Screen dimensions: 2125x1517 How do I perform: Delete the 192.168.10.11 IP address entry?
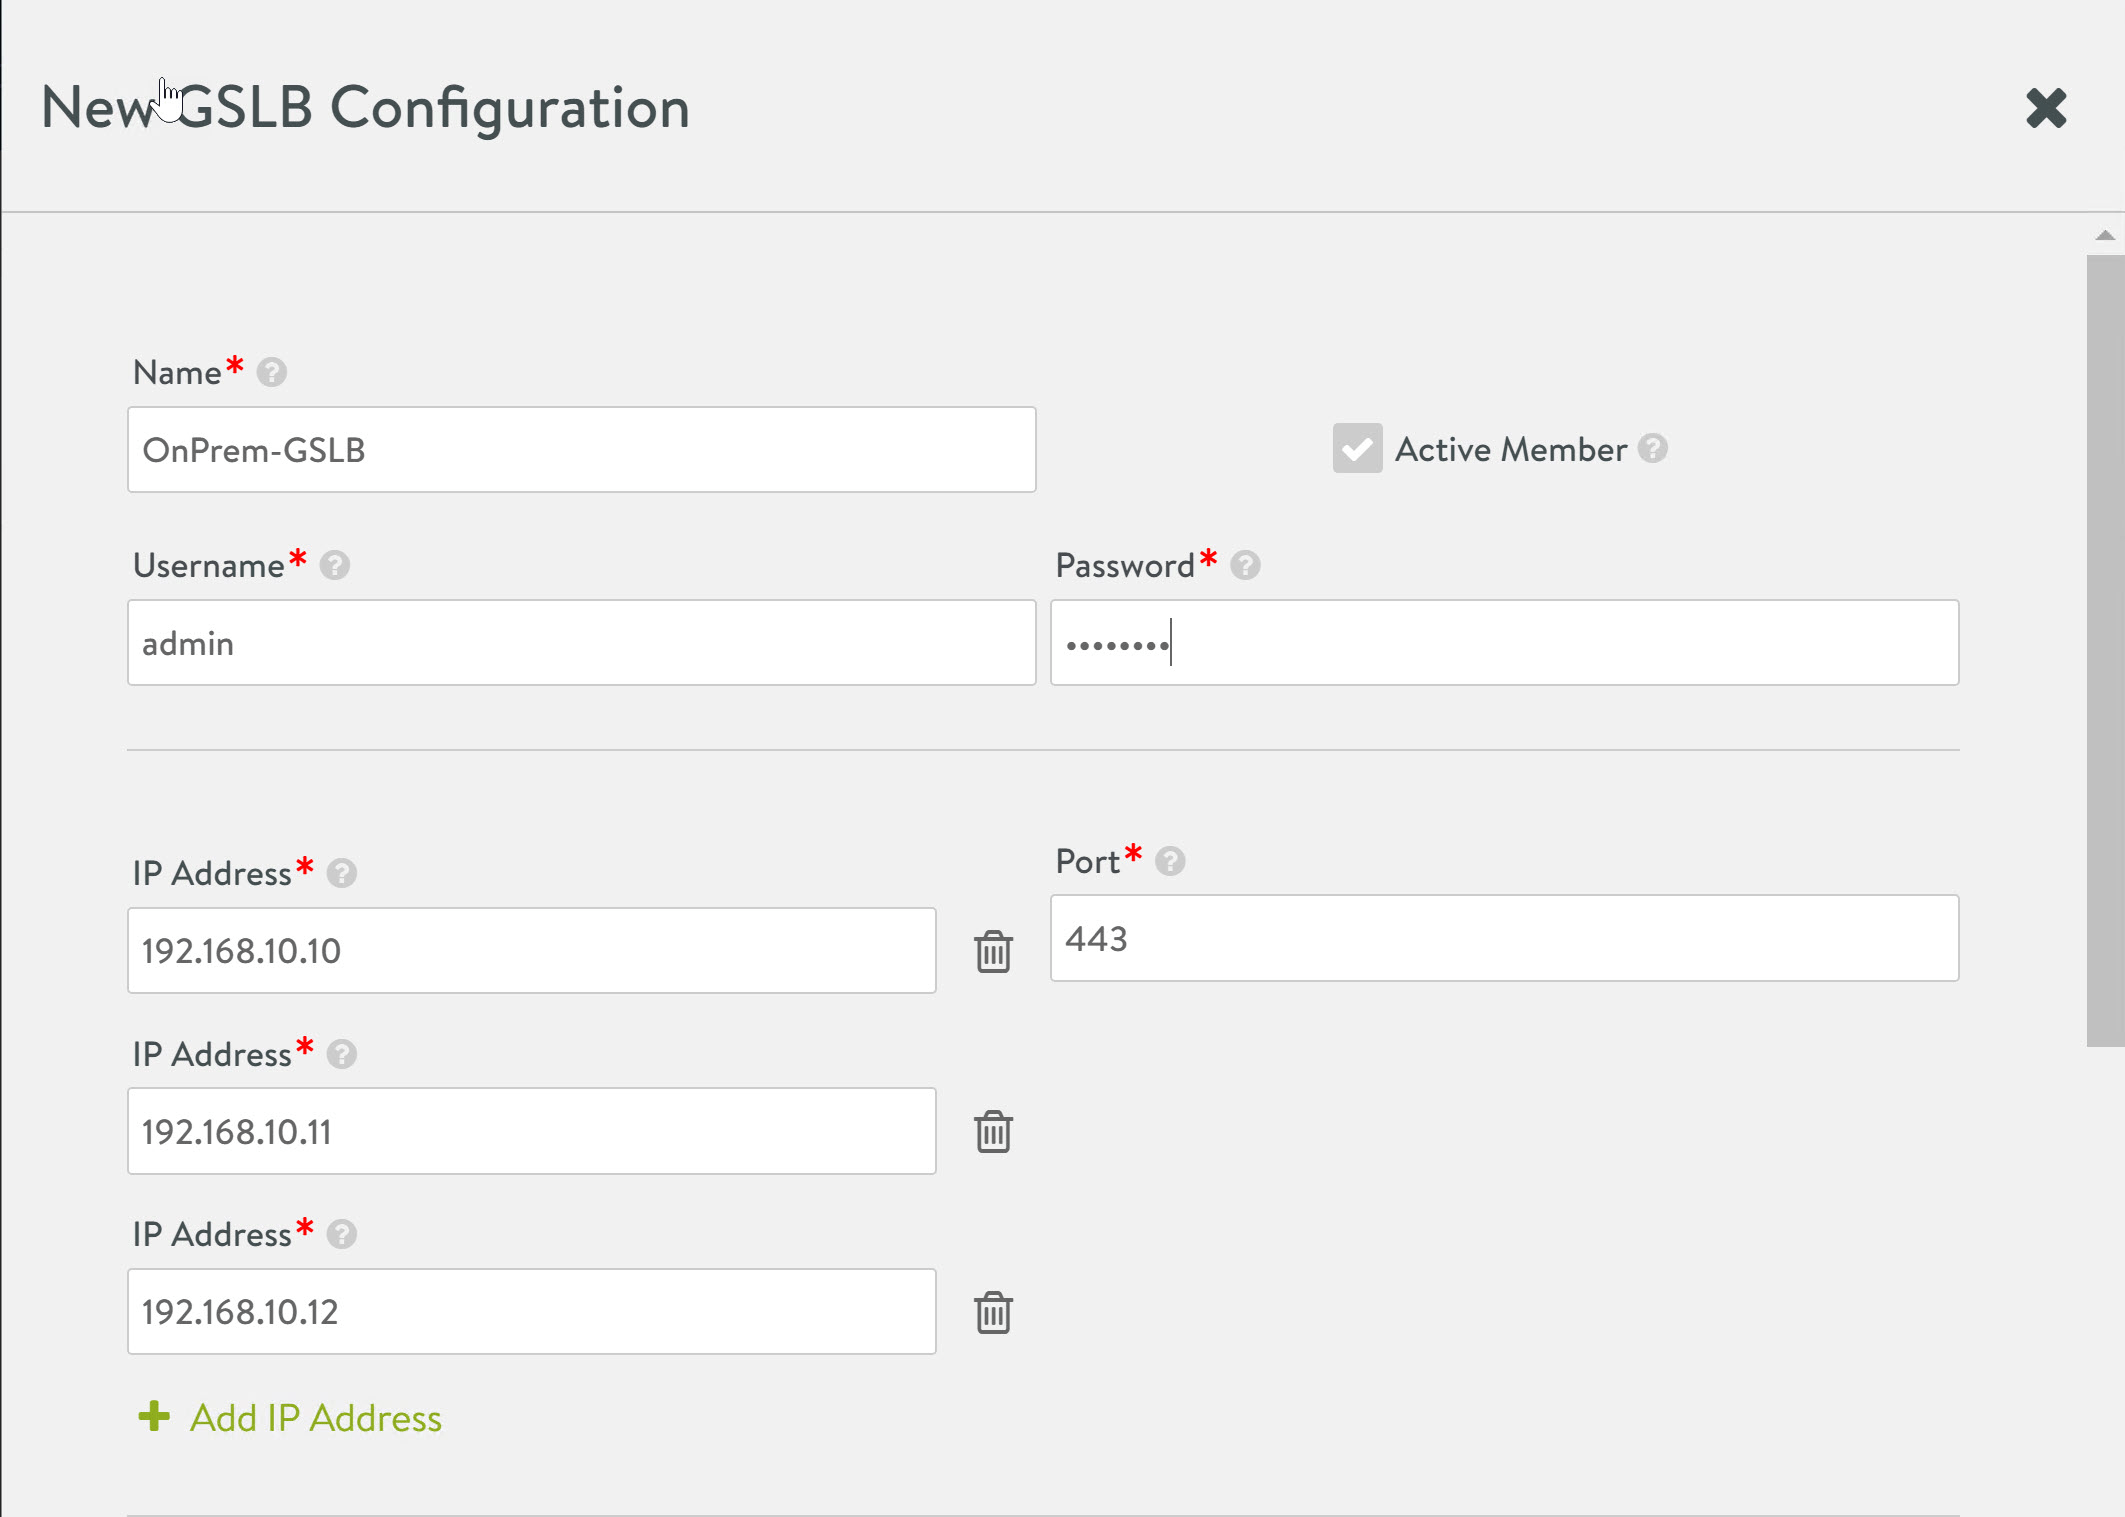click(993, 1132)
